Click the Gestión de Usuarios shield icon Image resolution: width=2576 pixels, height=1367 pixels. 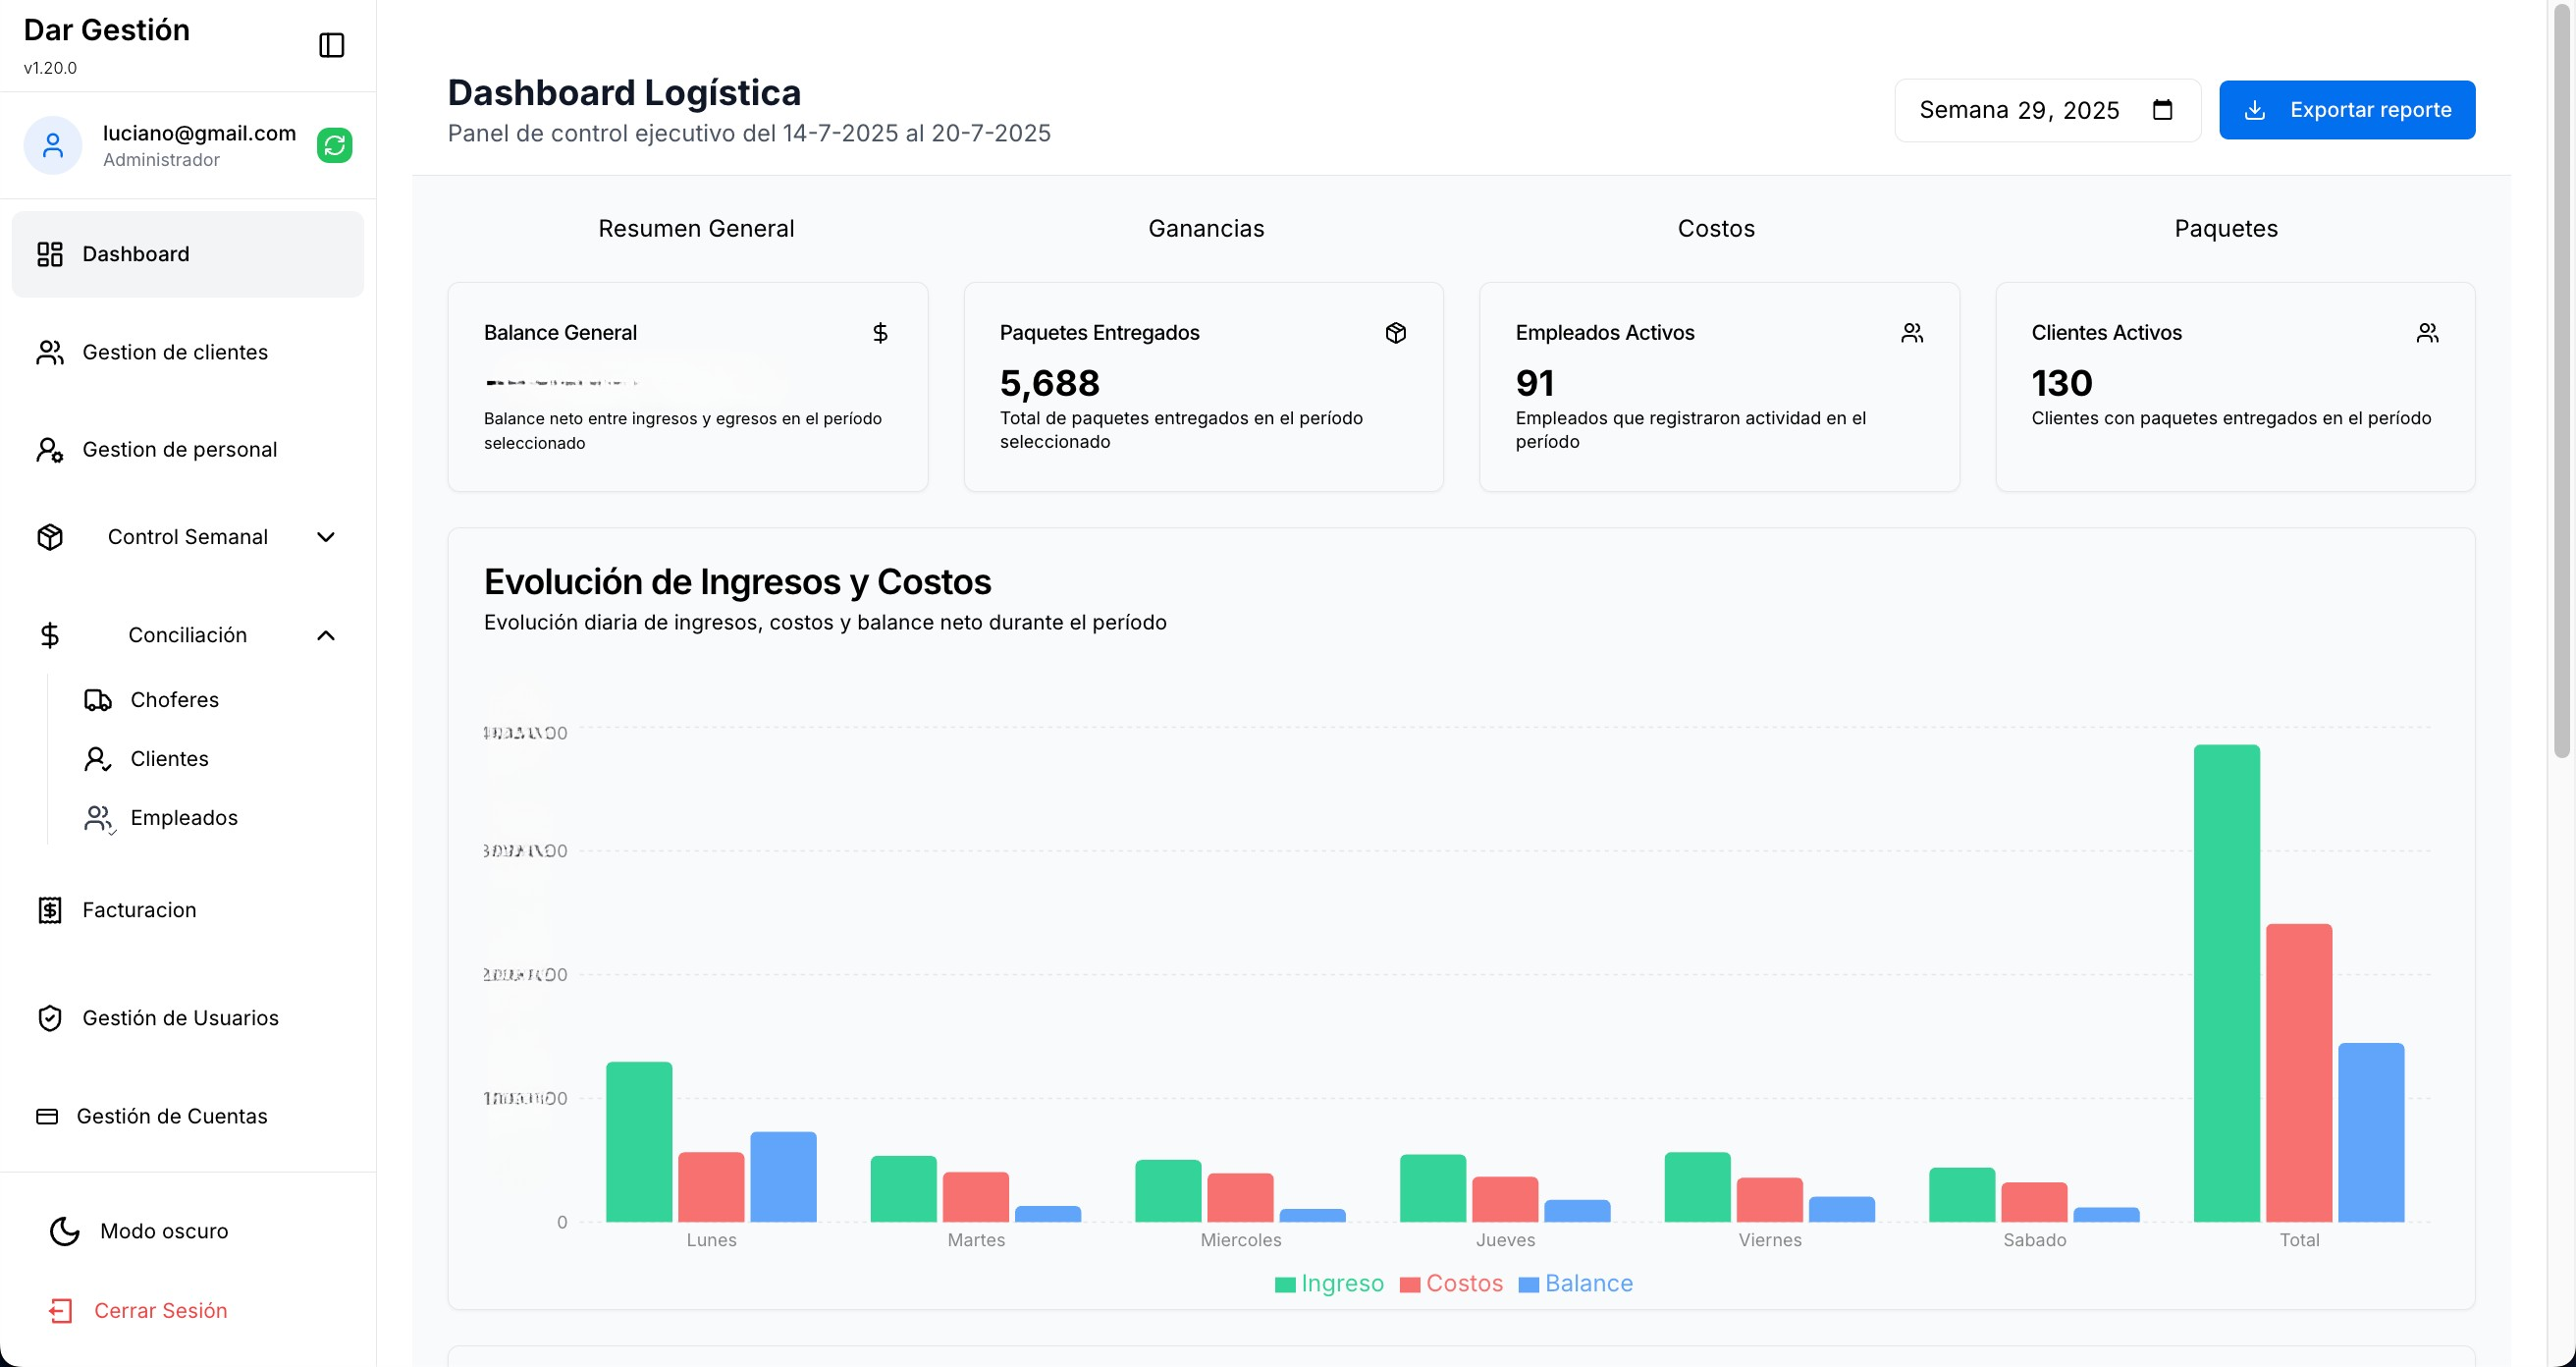pyautogui.click(x=50, y=1018)
